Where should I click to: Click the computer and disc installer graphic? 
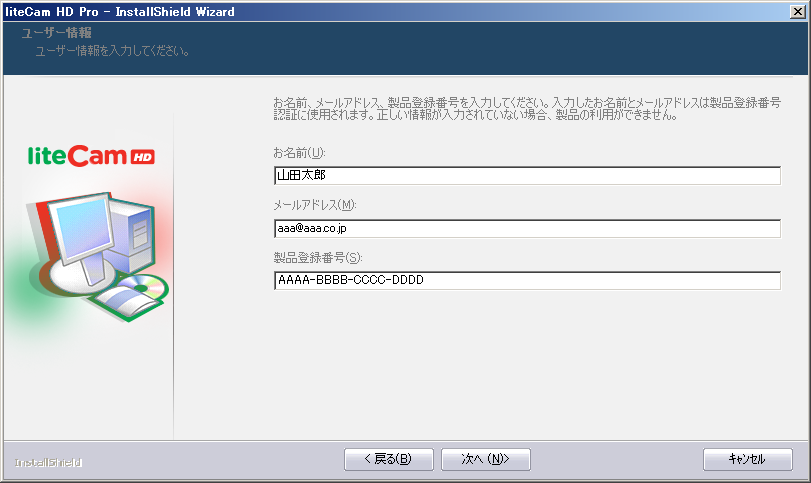click(x=97, y=256)
